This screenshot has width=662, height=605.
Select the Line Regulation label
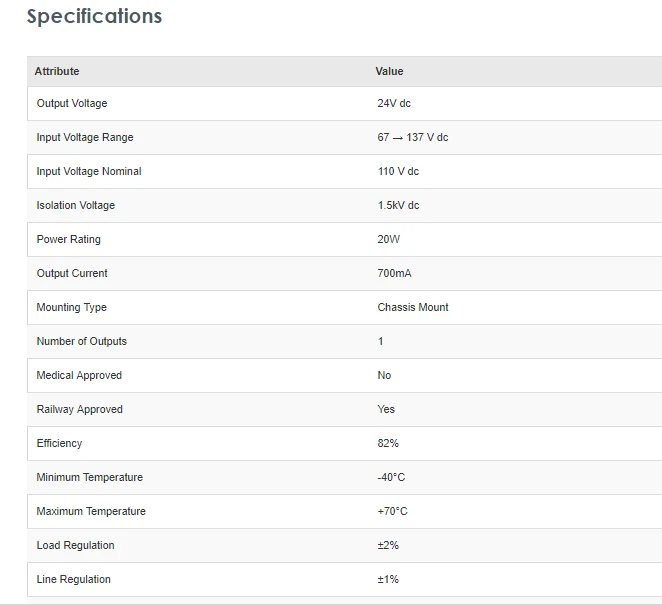tap(74, 579)
